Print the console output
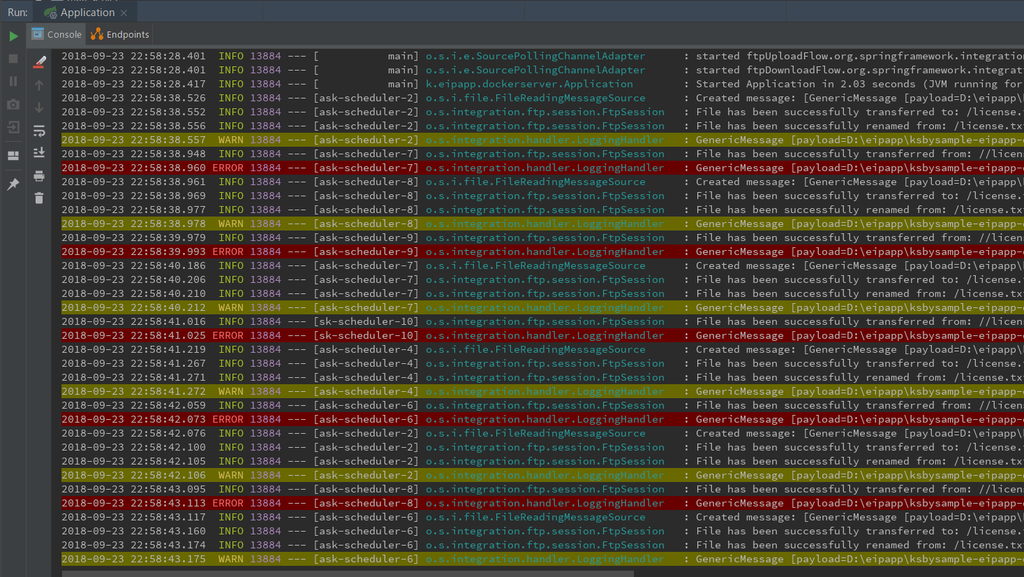 coord(39,176)
